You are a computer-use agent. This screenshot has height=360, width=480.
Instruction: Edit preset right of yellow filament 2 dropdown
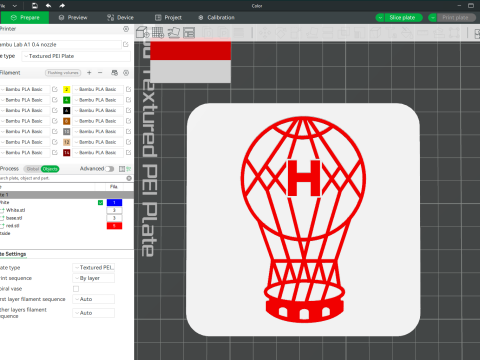tap(129, 89)
